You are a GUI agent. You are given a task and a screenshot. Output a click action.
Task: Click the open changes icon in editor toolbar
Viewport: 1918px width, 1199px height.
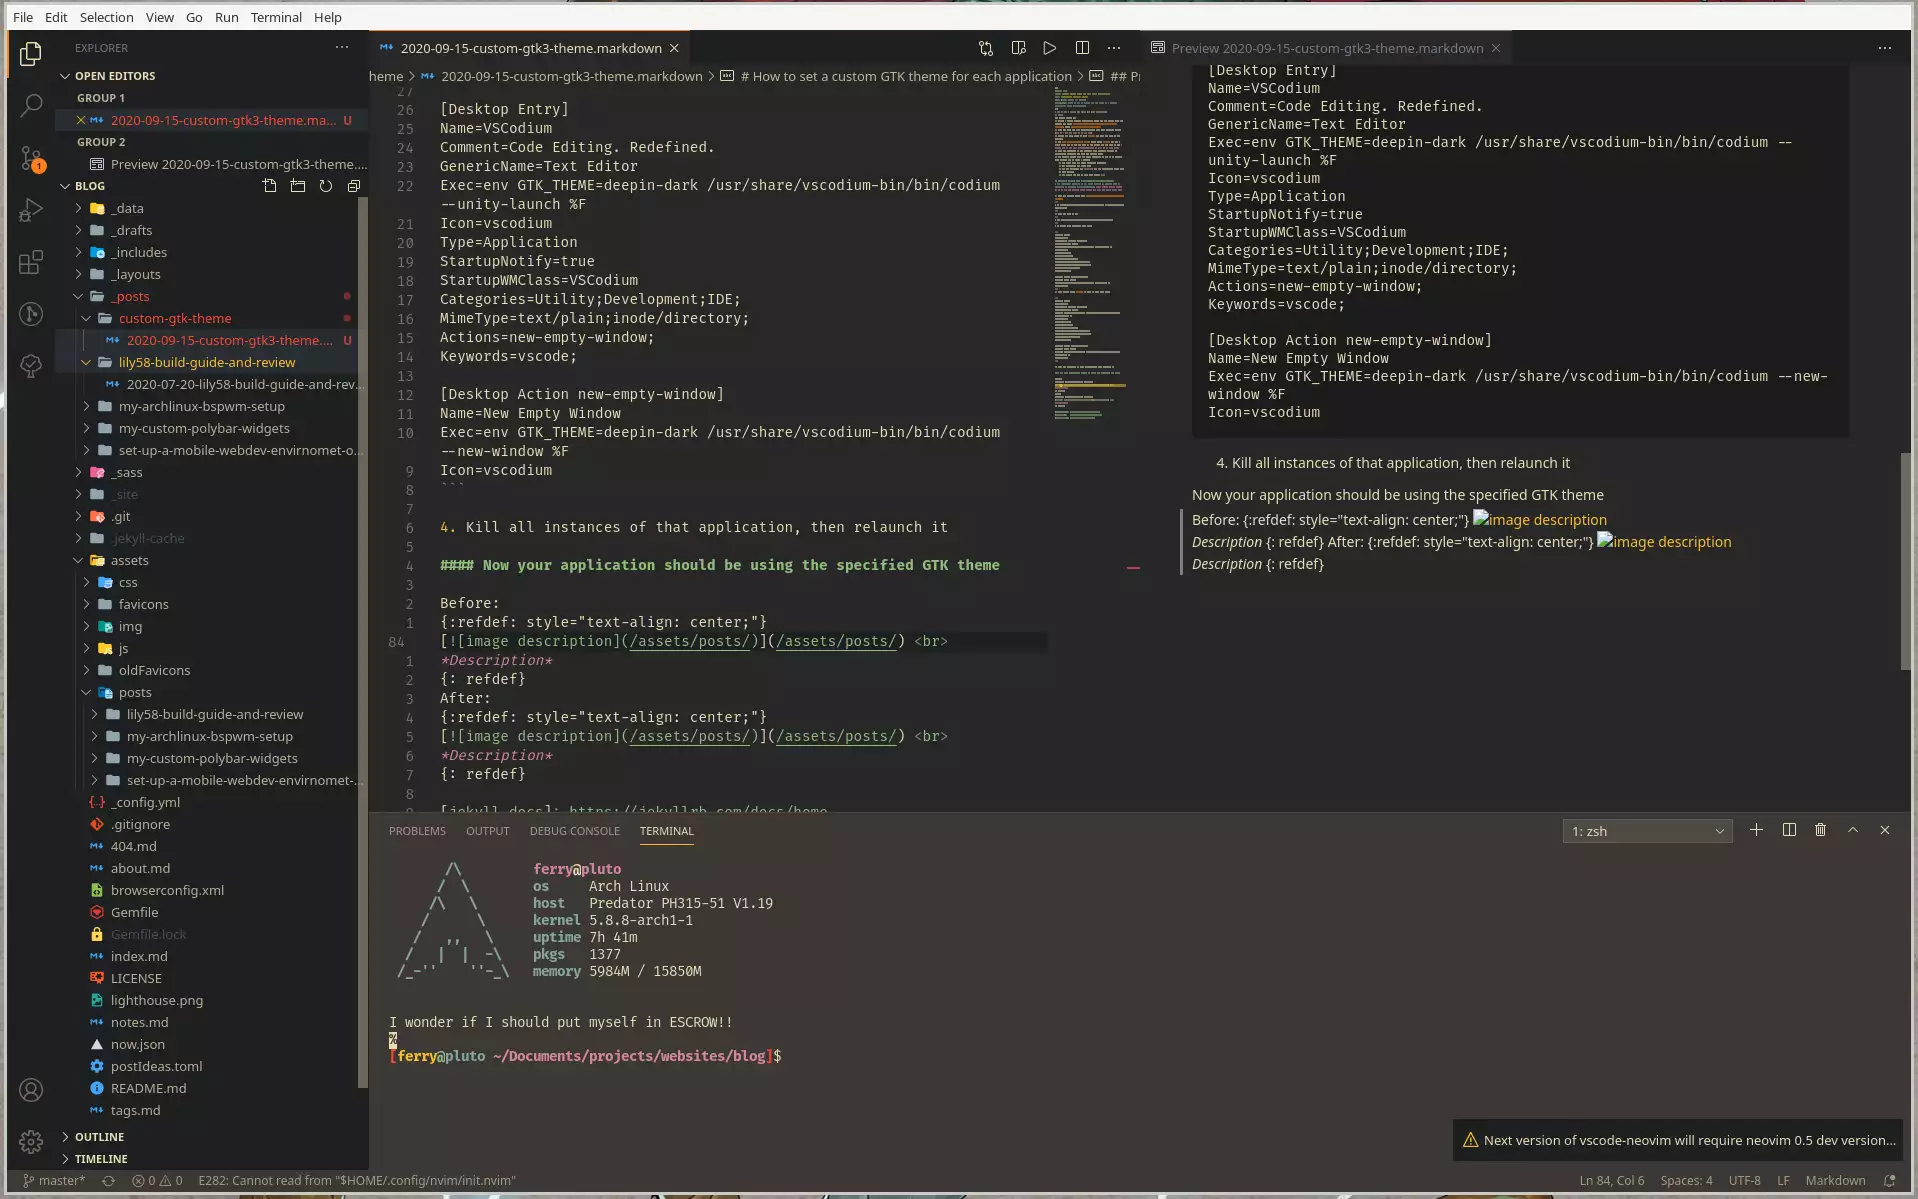(986, 48)
